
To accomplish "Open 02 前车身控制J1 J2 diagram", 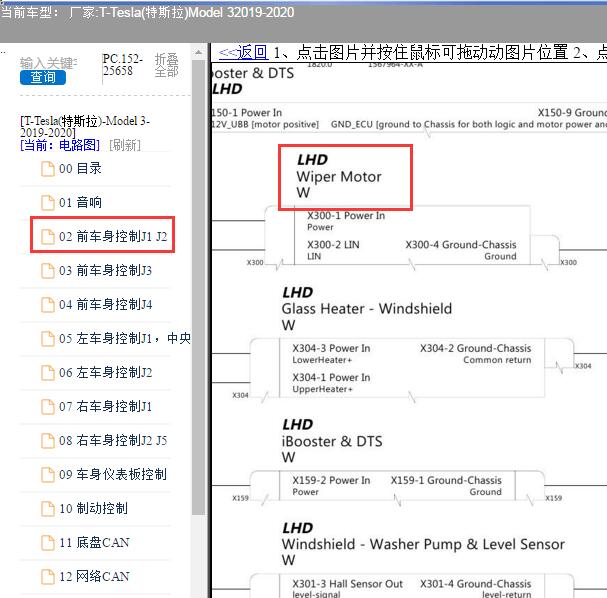I will tap(113, 236).
